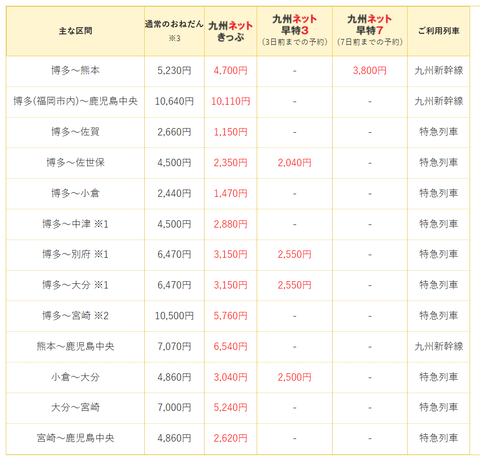This screenshot has height=465, width=480.
Task: Click the 4,700円 net ticket price
Action: [230, 70]
